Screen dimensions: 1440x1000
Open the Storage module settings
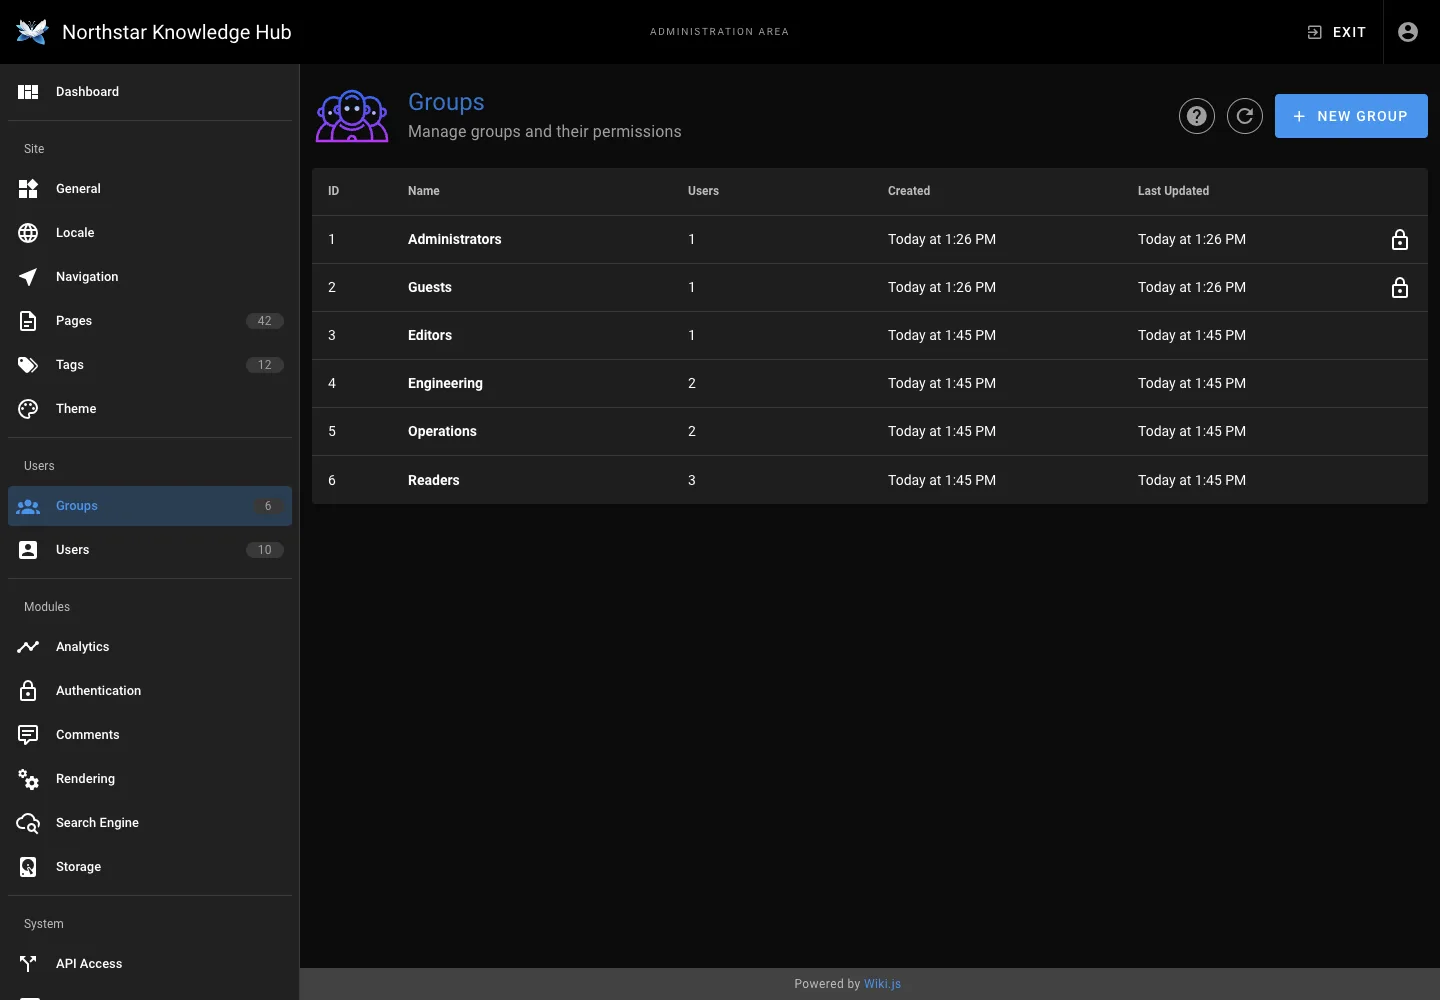[x=150, y=867]
